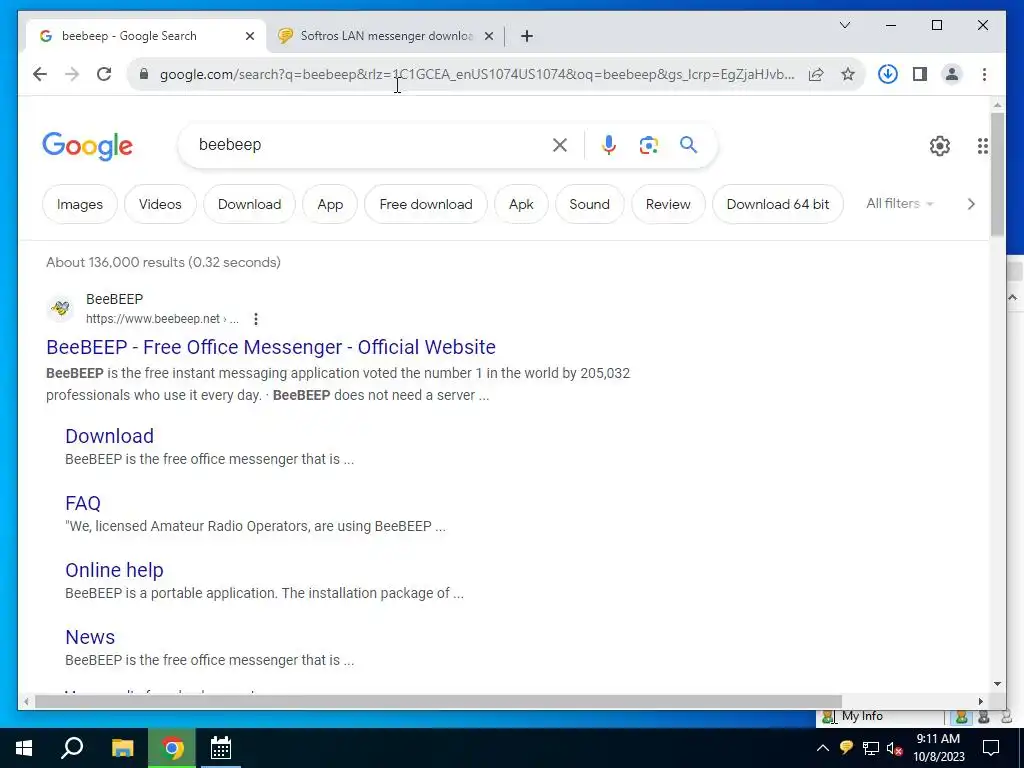Click the address bar URL
1024x768 pixels.
tap(477, 74)
